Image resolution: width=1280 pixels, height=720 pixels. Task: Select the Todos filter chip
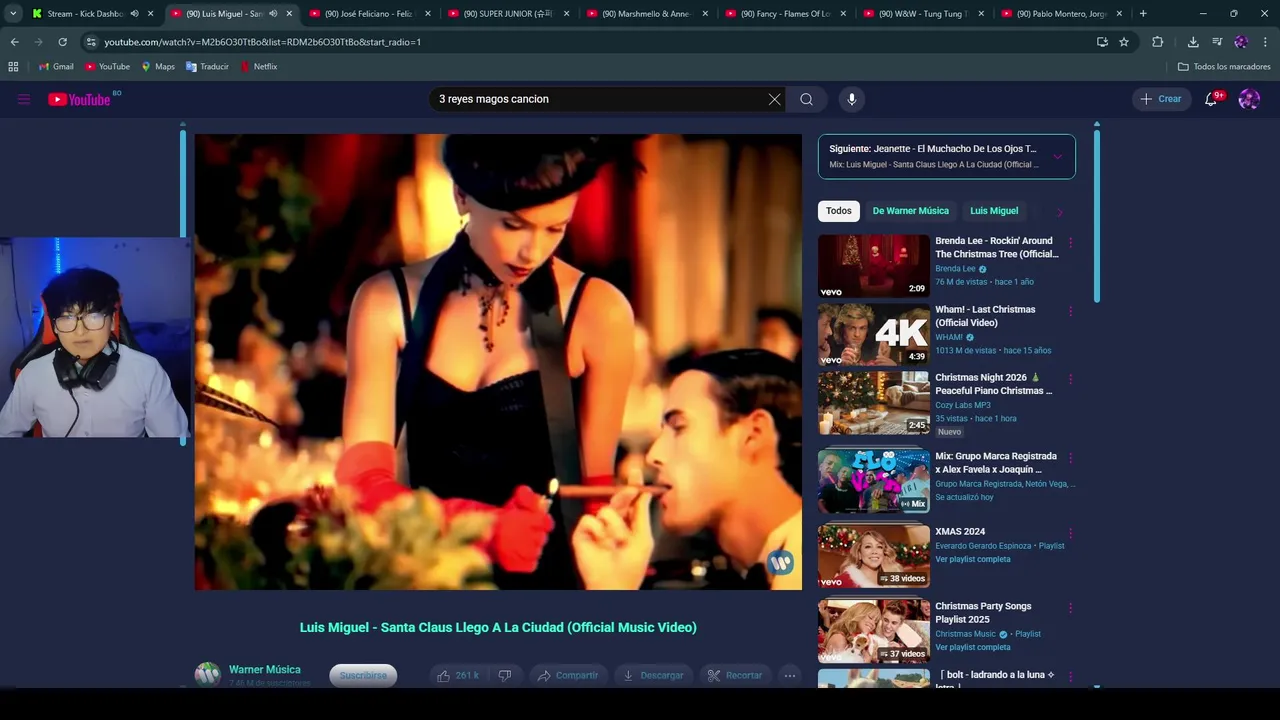[x=839, y=211]
